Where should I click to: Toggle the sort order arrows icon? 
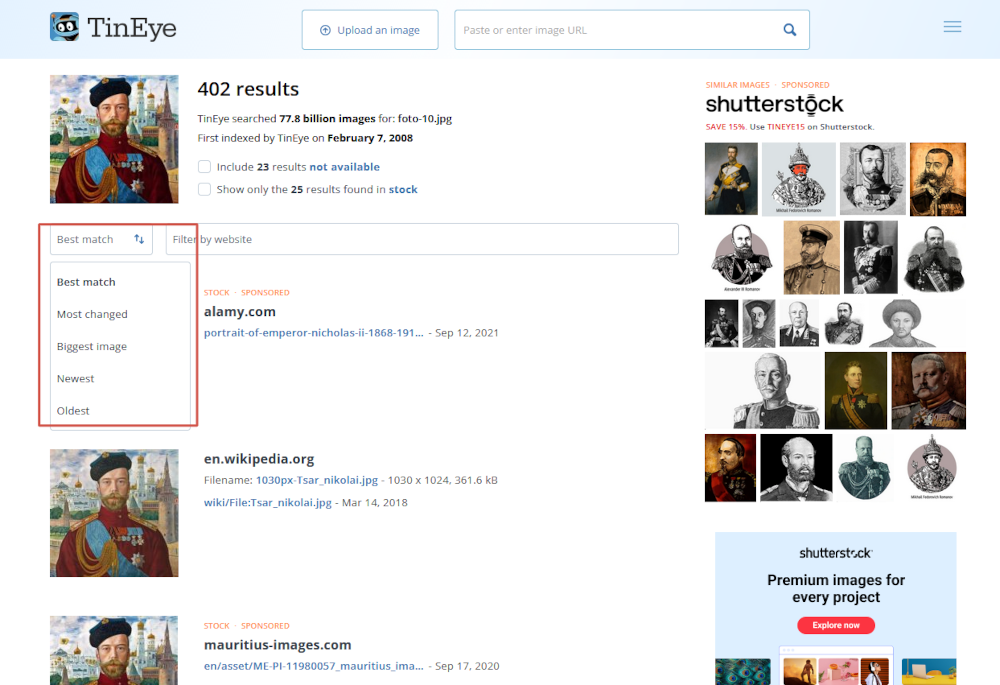(x=139, y=239)
